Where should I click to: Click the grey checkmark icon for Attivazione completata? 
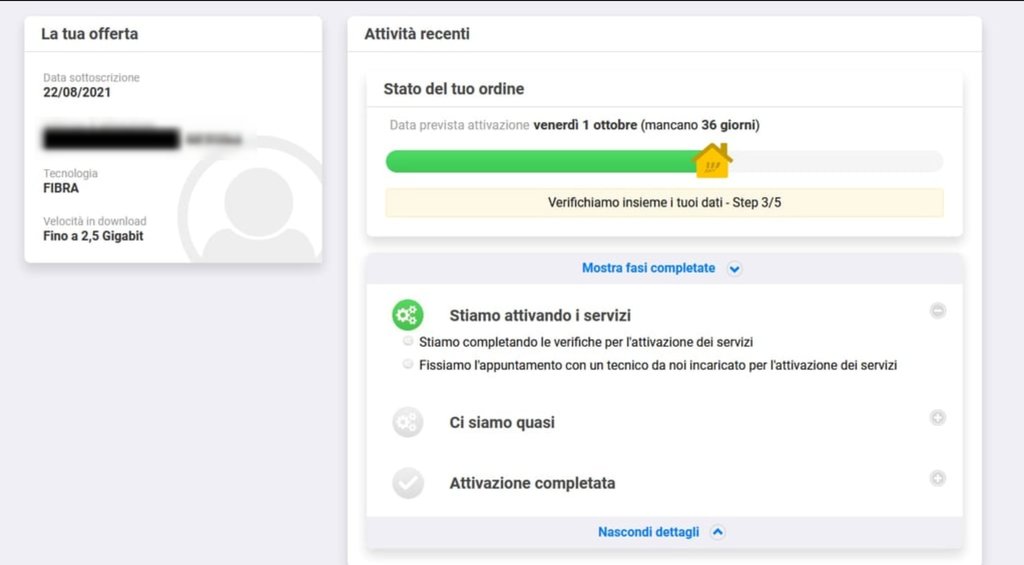tap(408, 483)
